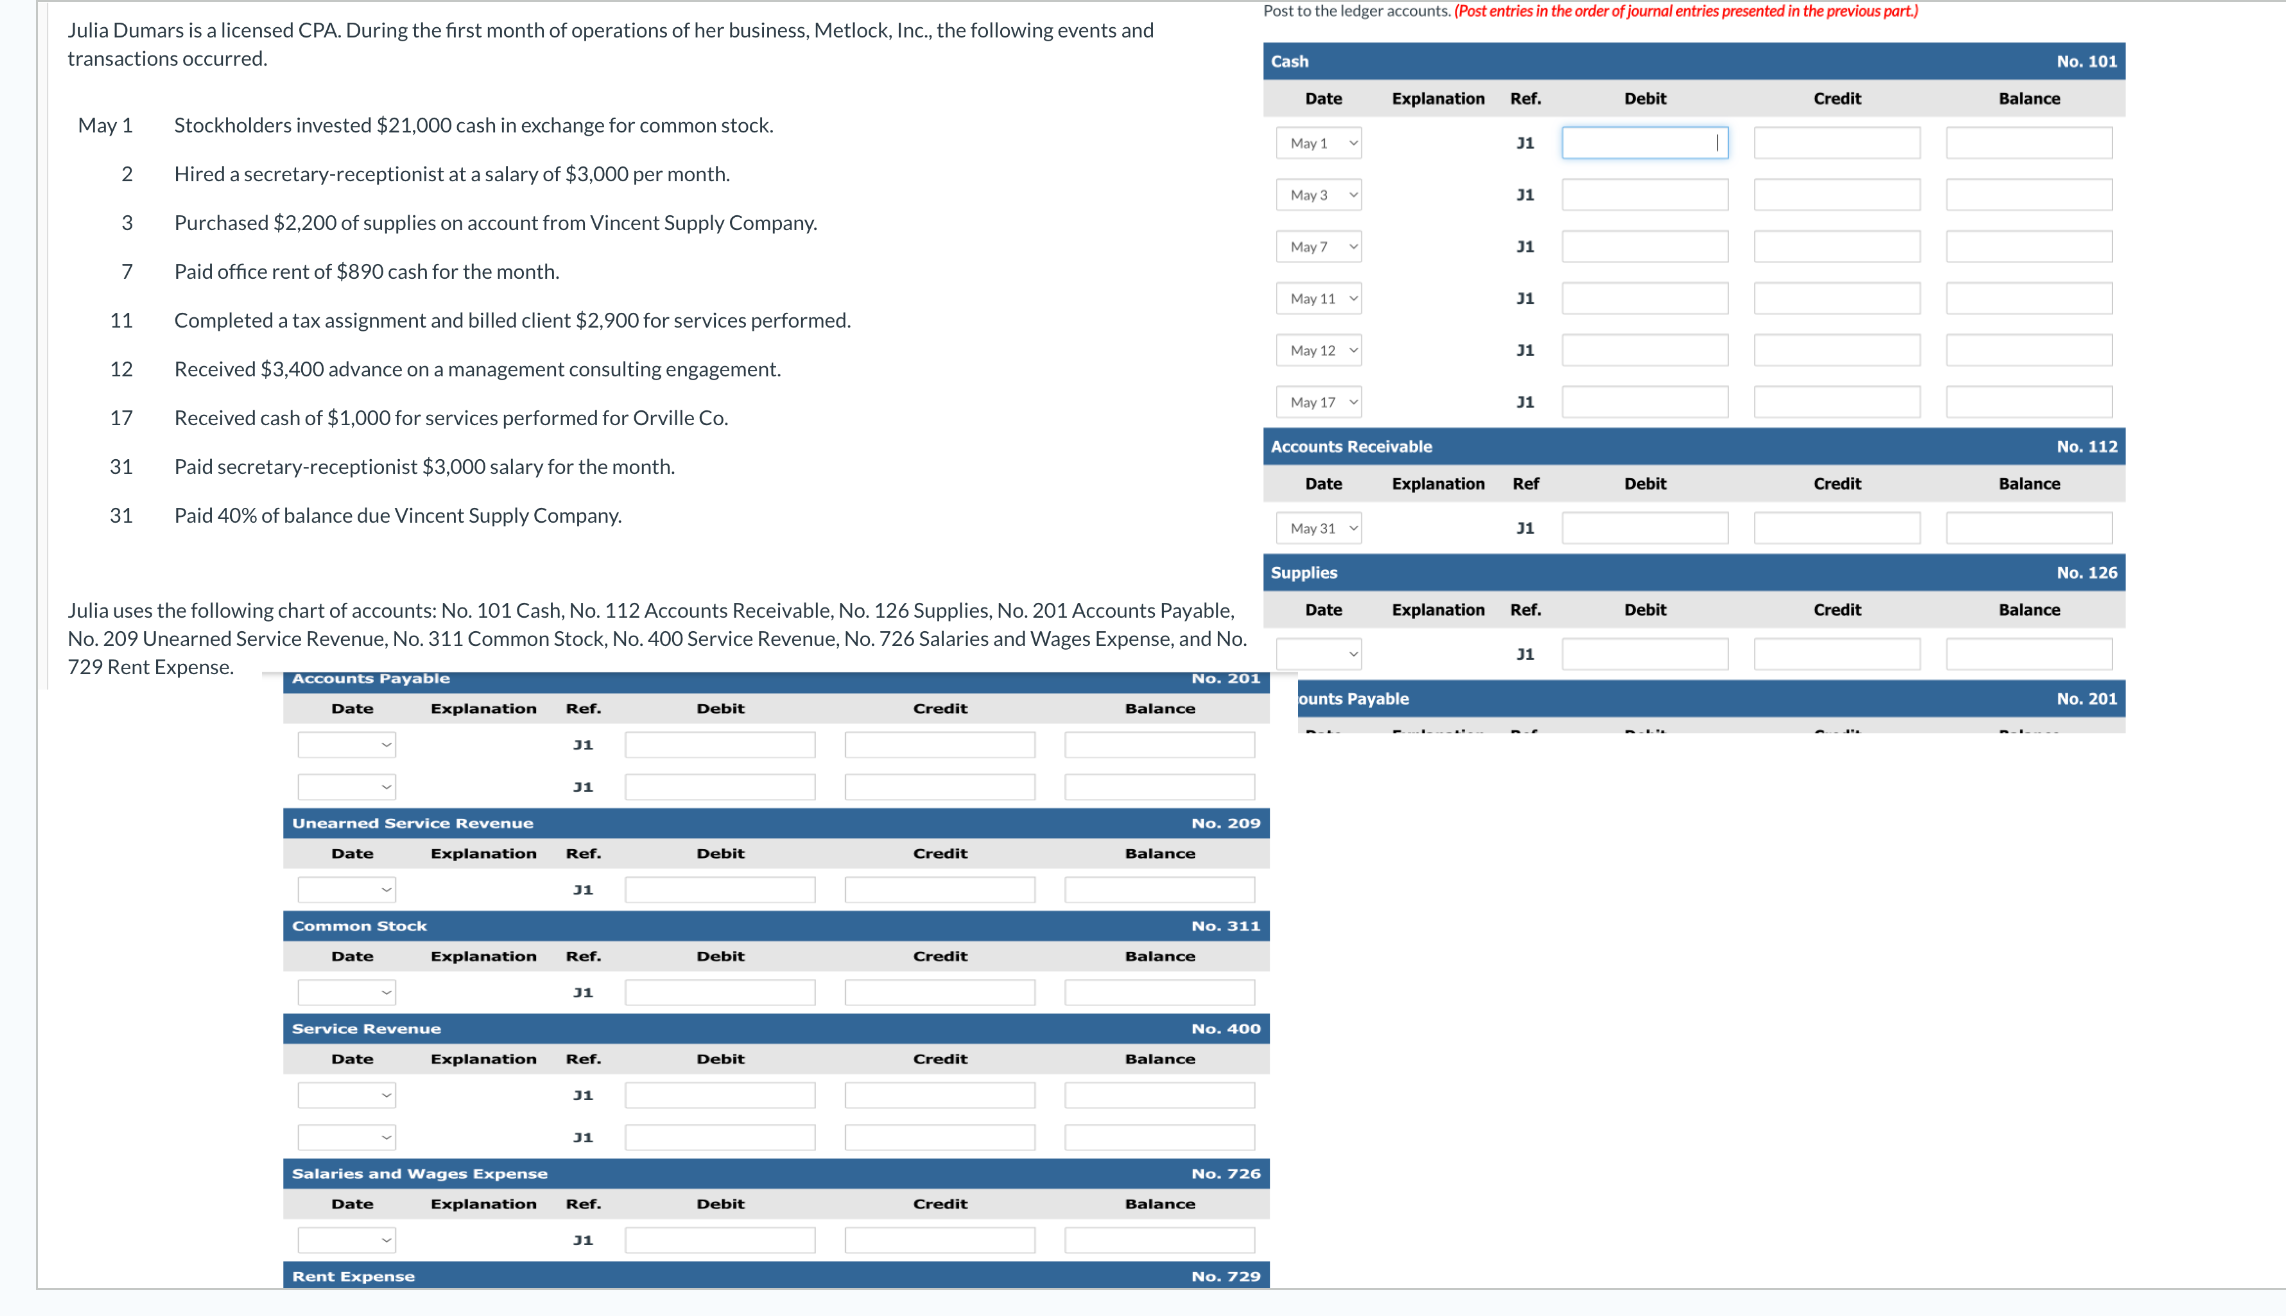The height and width of the screenshot is (1316, 2286).
Task: Open the May 1 date dropdown in Cash
Action: (1318, 143)
